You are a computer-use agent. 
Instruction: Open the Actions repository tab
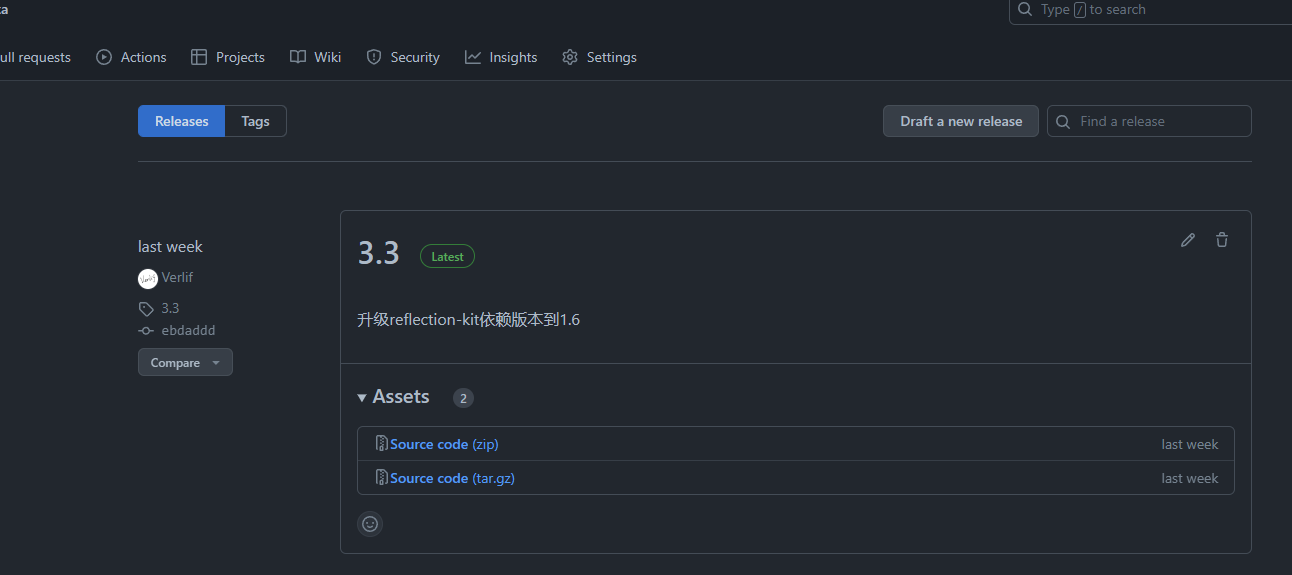131,57
